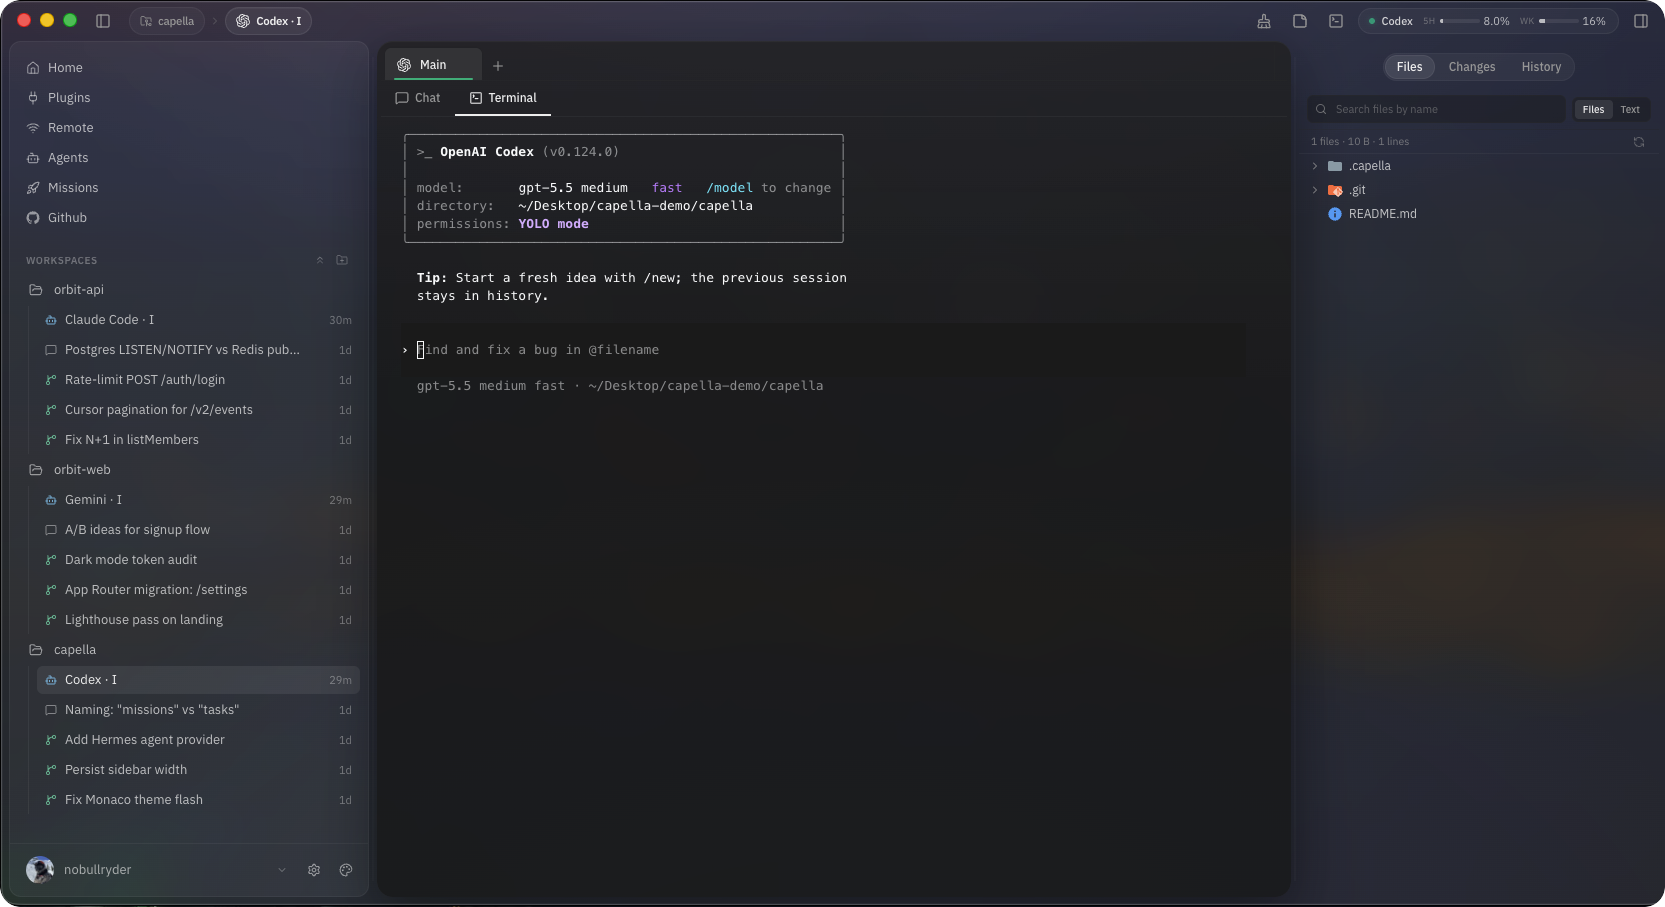Click the 1 files · 10 B · 1 lines summary
Image resolution: width=1665 pixels, height=907 pixels.
coord(1360,142)
